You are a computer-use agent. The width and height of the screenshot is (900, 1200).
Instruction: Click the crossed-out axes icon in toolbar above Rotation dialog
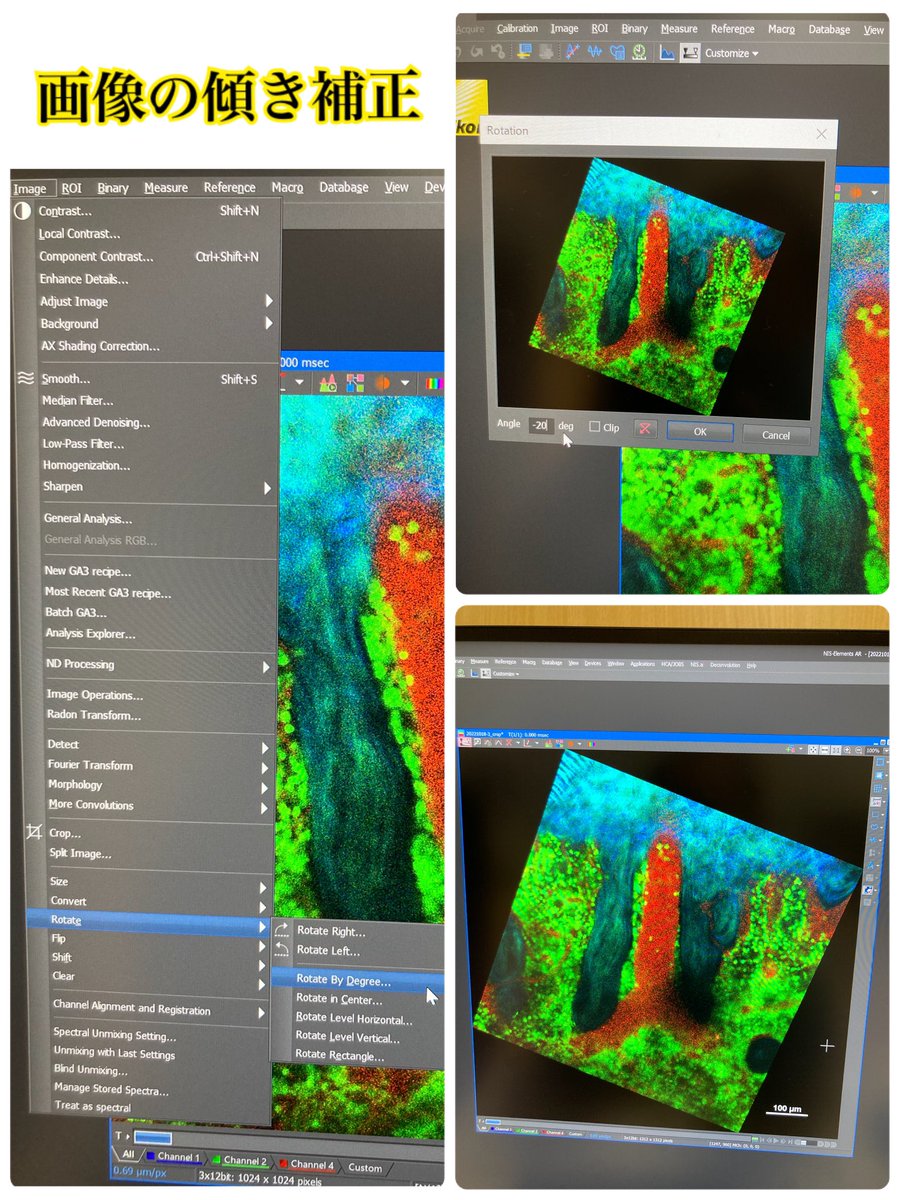click(573, 52)
